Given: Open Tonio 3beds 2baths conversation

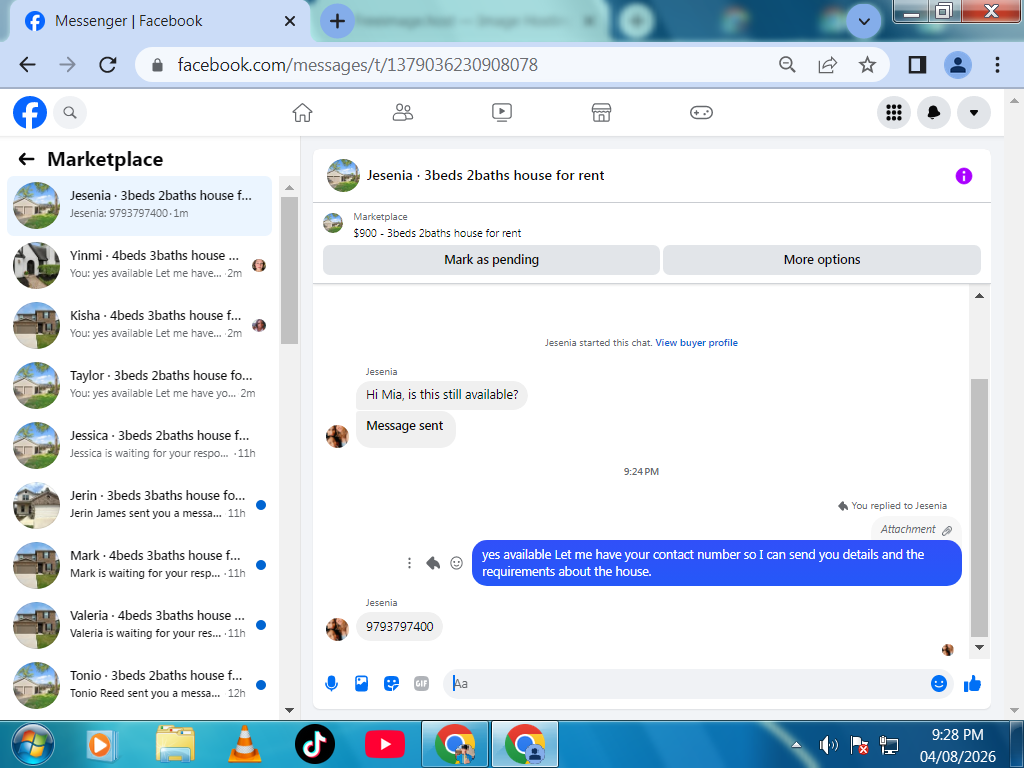Looking at the screenshot, I should (x=139, y=685).
